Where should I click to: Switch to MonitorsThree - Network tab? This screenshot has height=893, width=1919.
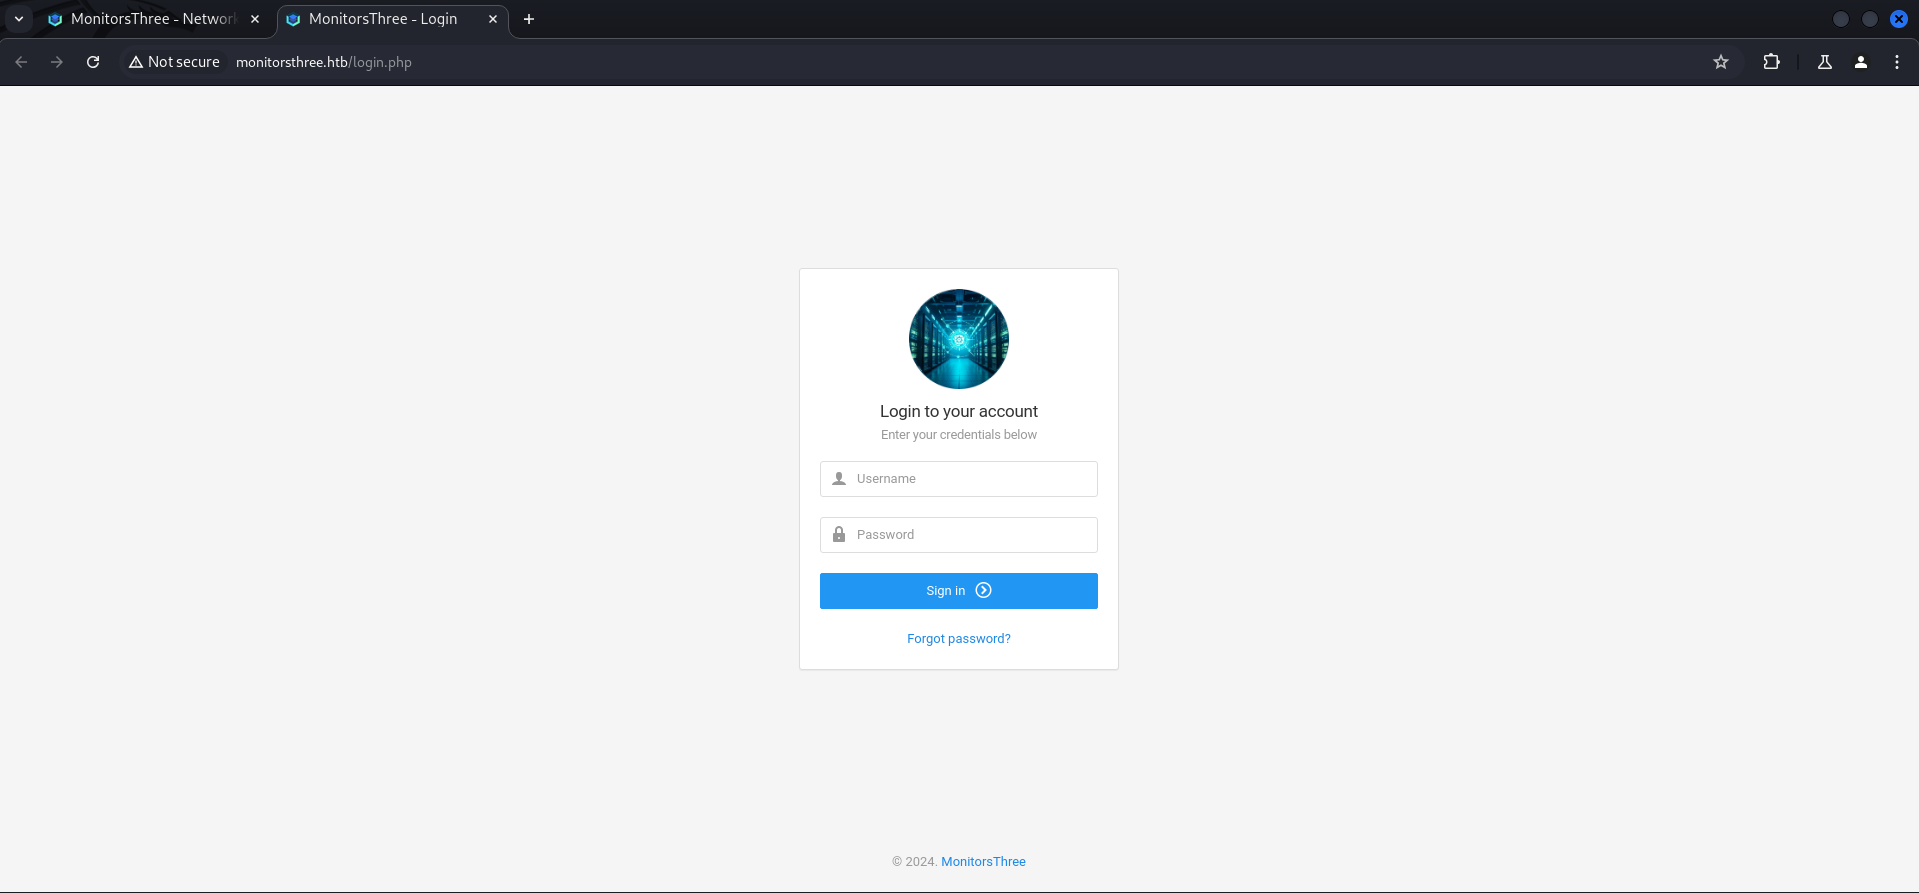click(x=150, y=19)
